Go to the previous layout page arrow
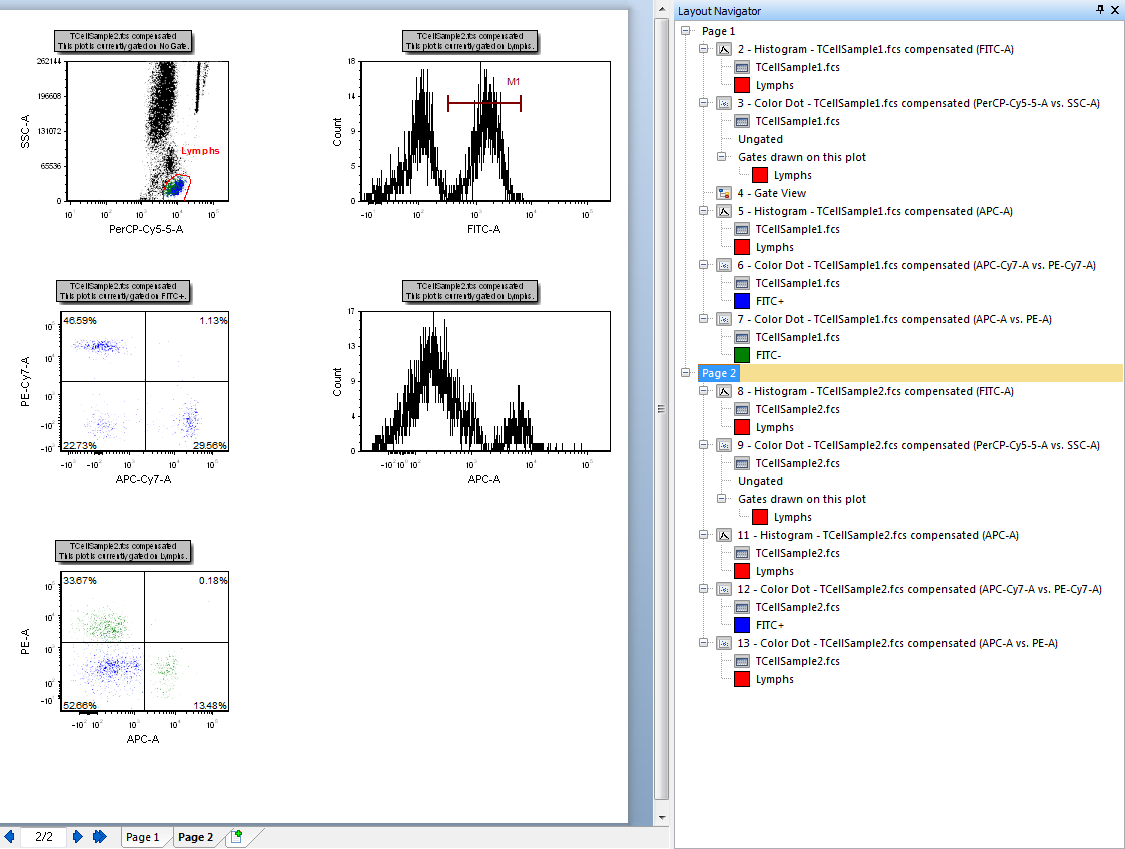1125x849 pixels. 10,836
